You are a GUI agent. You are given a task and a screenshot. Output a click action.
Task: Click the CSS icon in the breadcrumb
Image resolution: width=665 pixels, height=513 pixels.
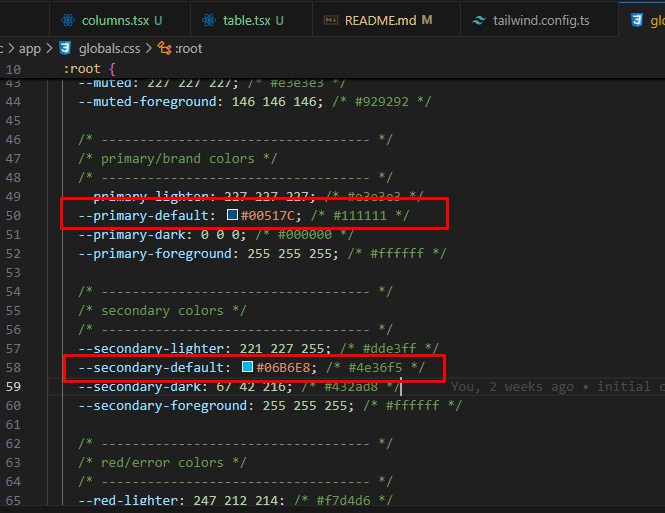(x=65, y=47)
